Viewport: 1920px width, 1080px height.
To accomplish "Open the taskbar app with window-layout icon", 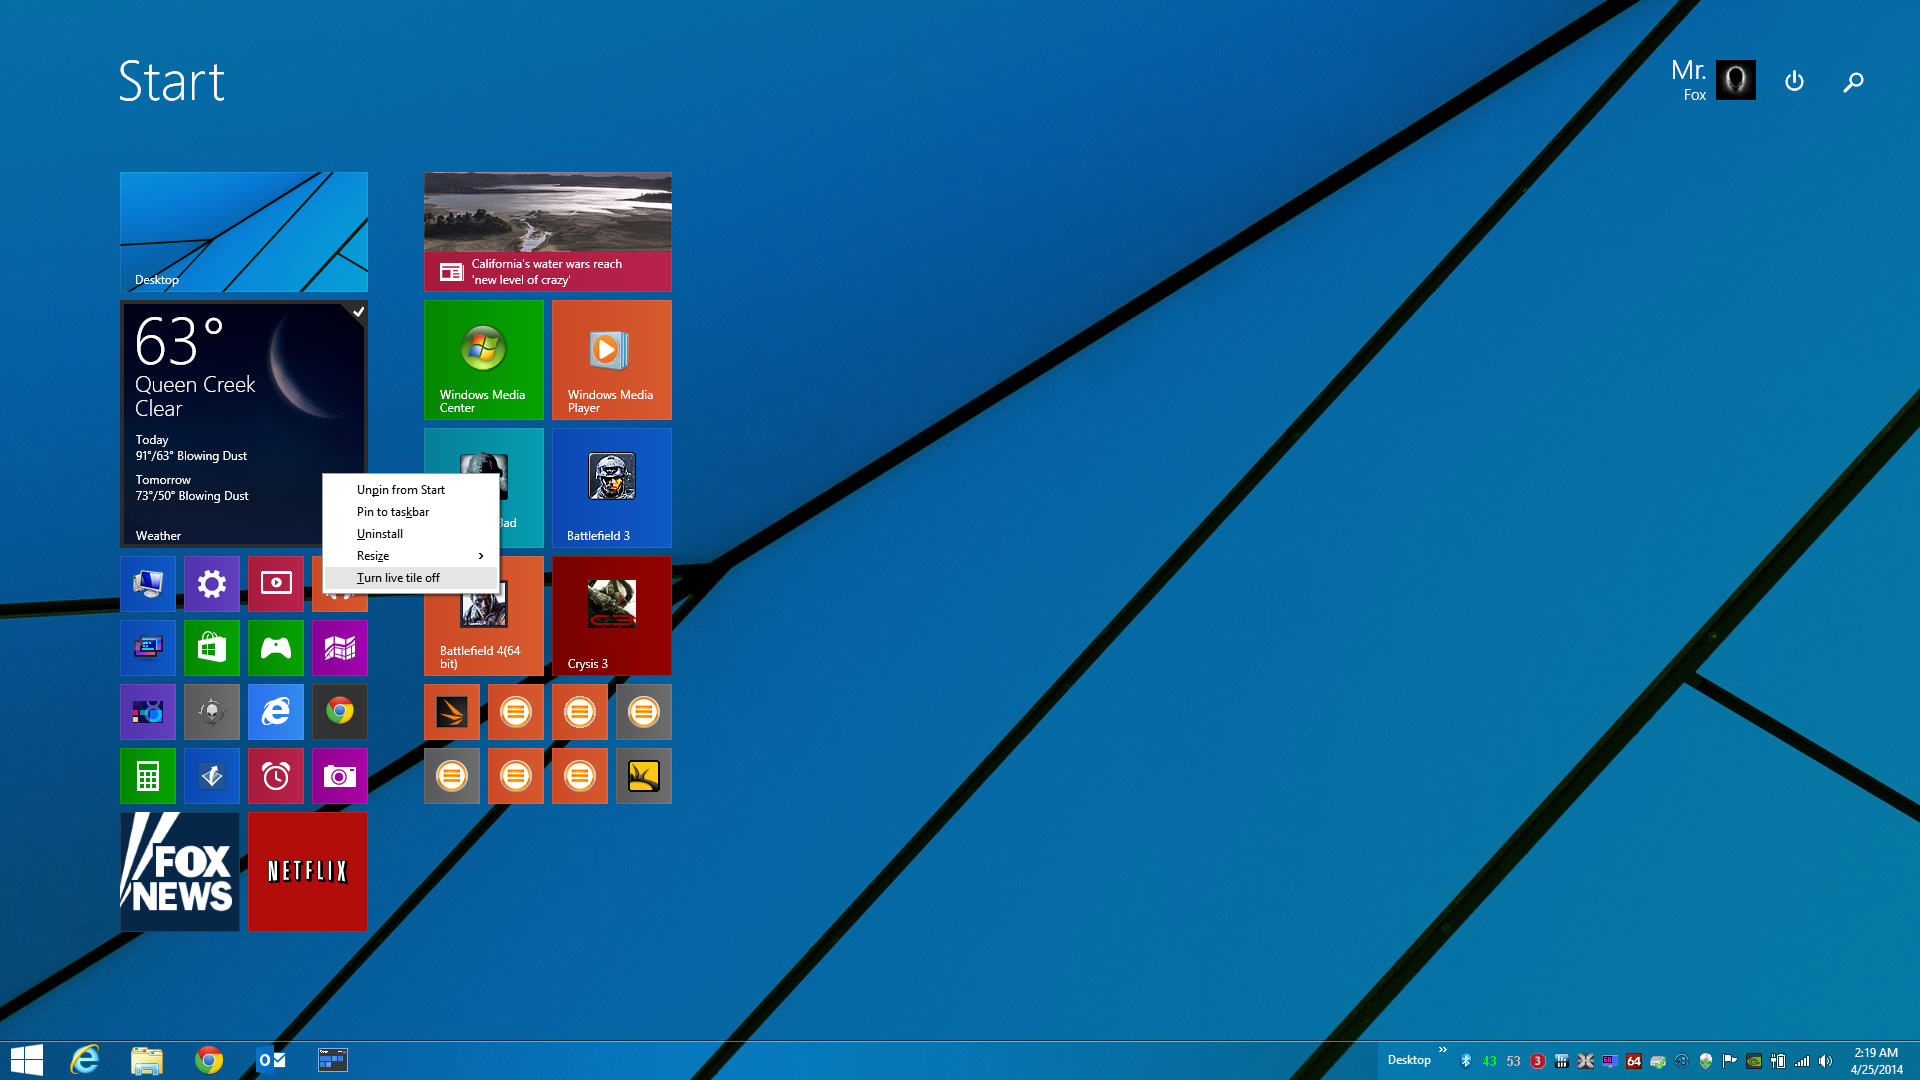I will tap(333, 1060).
